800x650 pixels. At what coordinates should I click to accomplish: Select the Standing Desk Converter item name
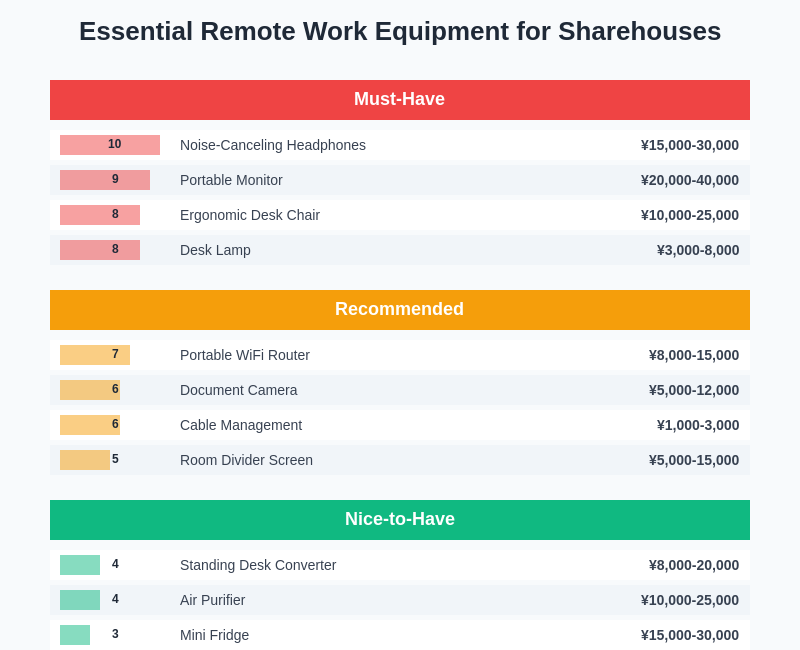click(x=258, y=565)
